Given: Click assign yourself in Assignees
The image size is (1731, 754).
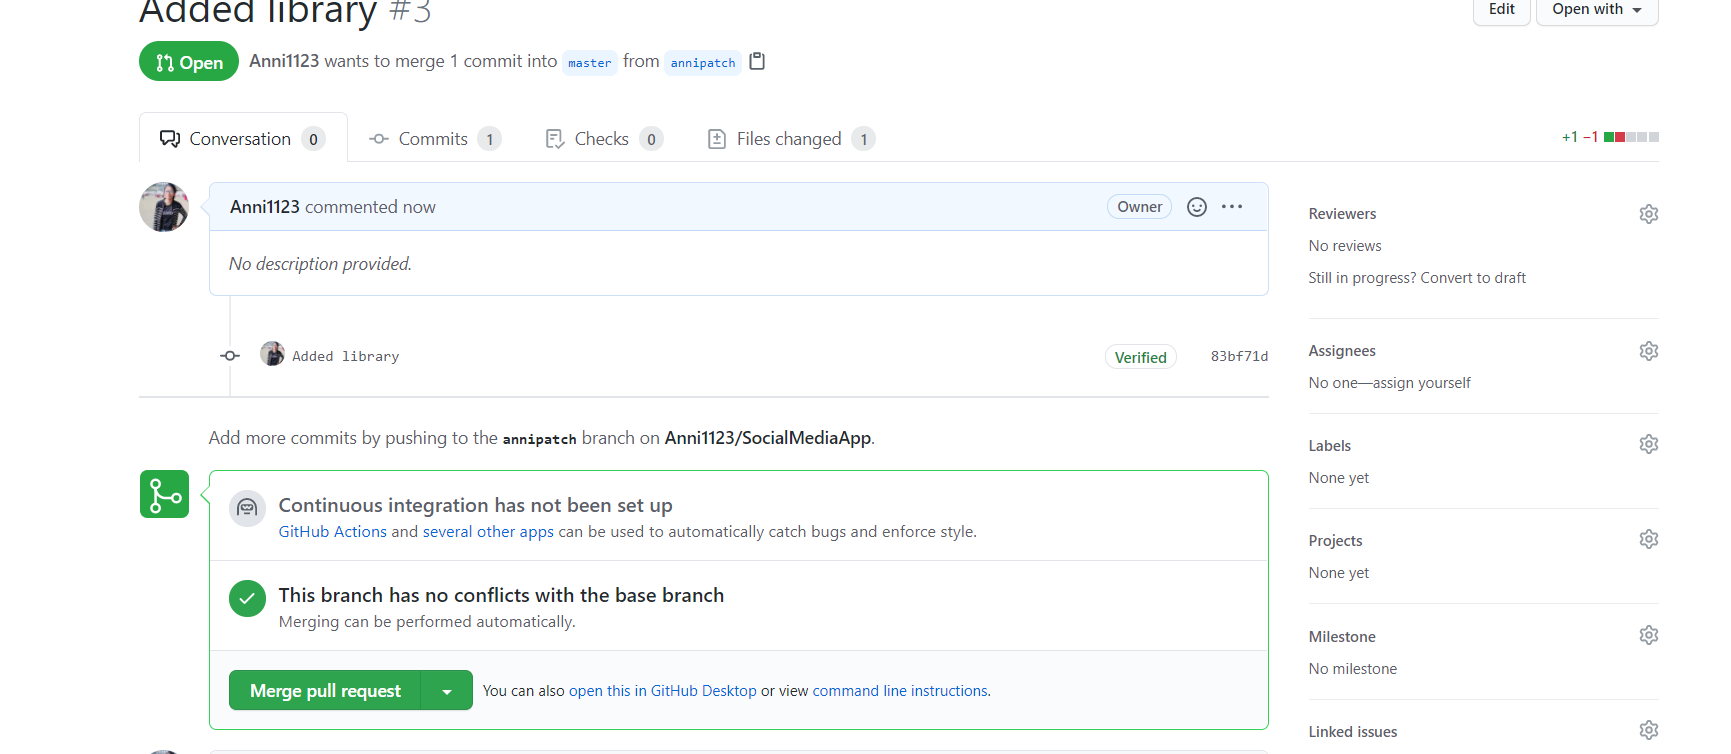Looking at the screenshot, I should [1421, 383].
